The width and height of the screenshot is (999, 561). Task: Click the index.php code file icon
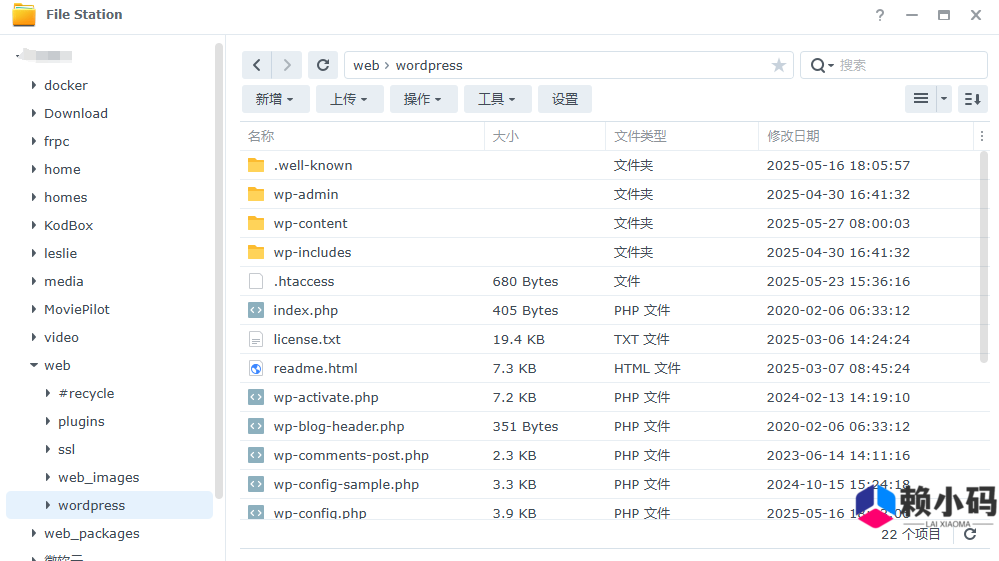[x=256, y=310]
